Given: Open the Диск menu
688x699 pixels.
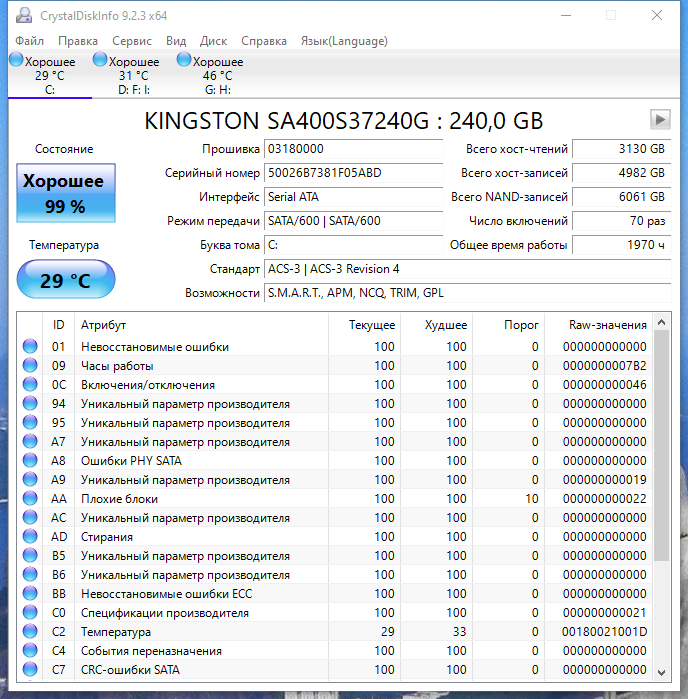Looking at the screenshot, I should pyautogui.click(x=213, y=41).
